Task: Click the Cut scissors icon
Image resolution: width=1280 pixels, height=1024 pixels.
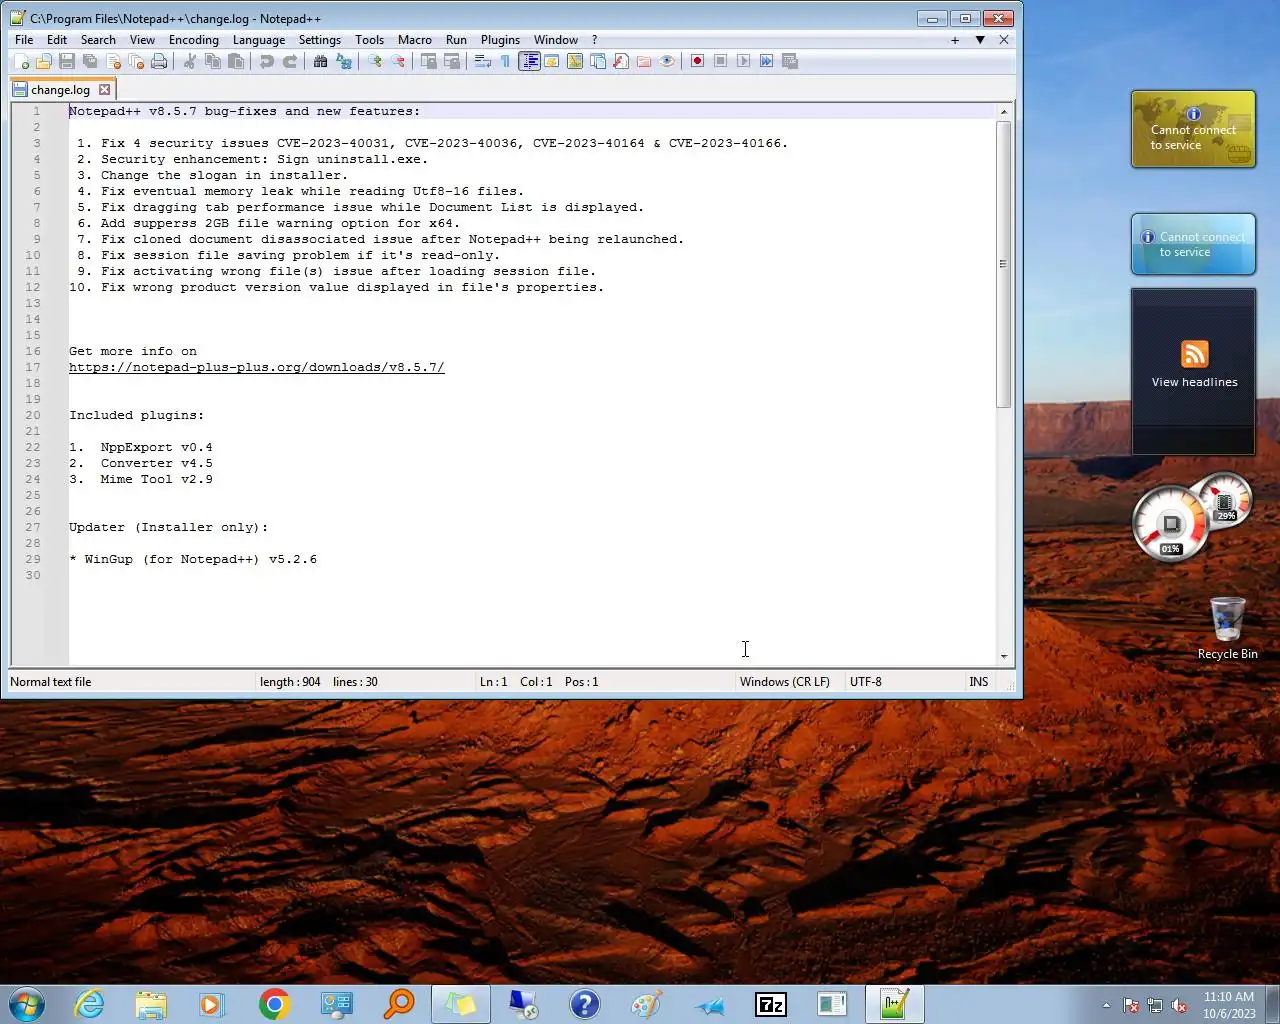Action: coord(190,61)
